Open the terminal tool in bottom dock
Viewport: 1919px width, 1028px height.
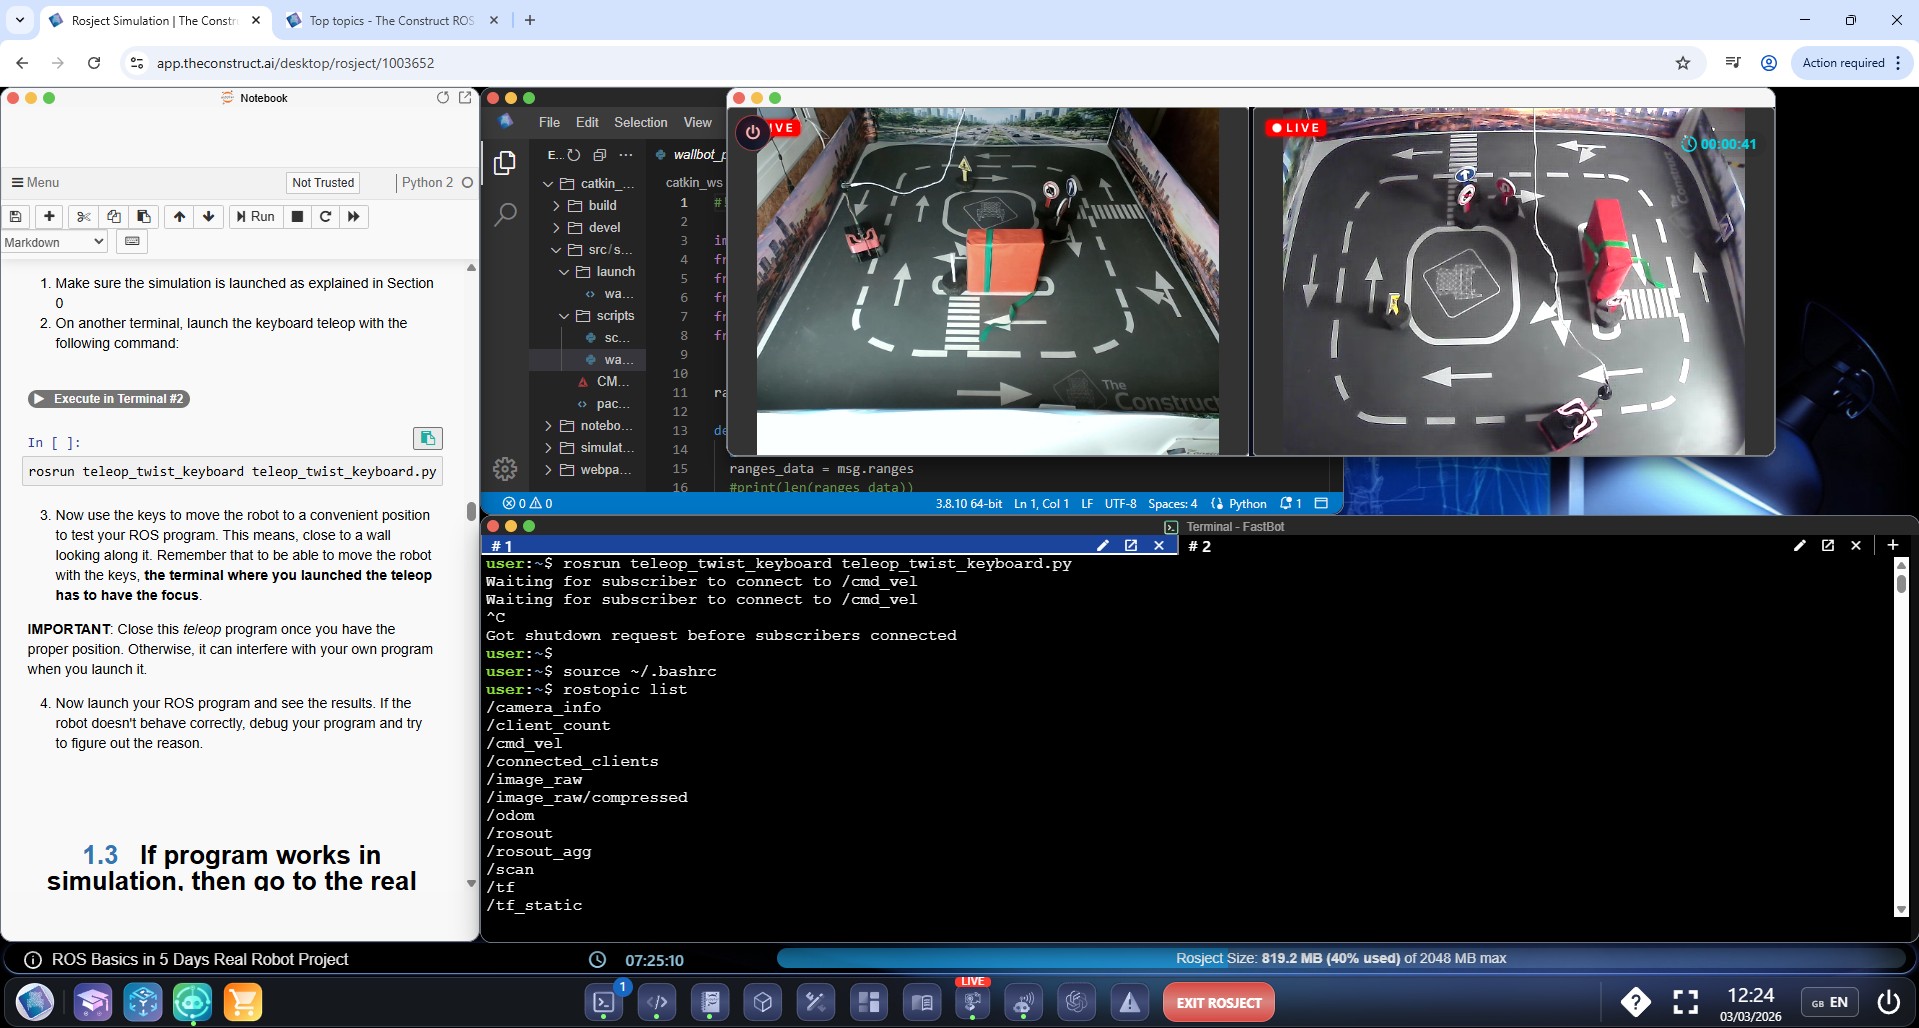(604, 1002)
